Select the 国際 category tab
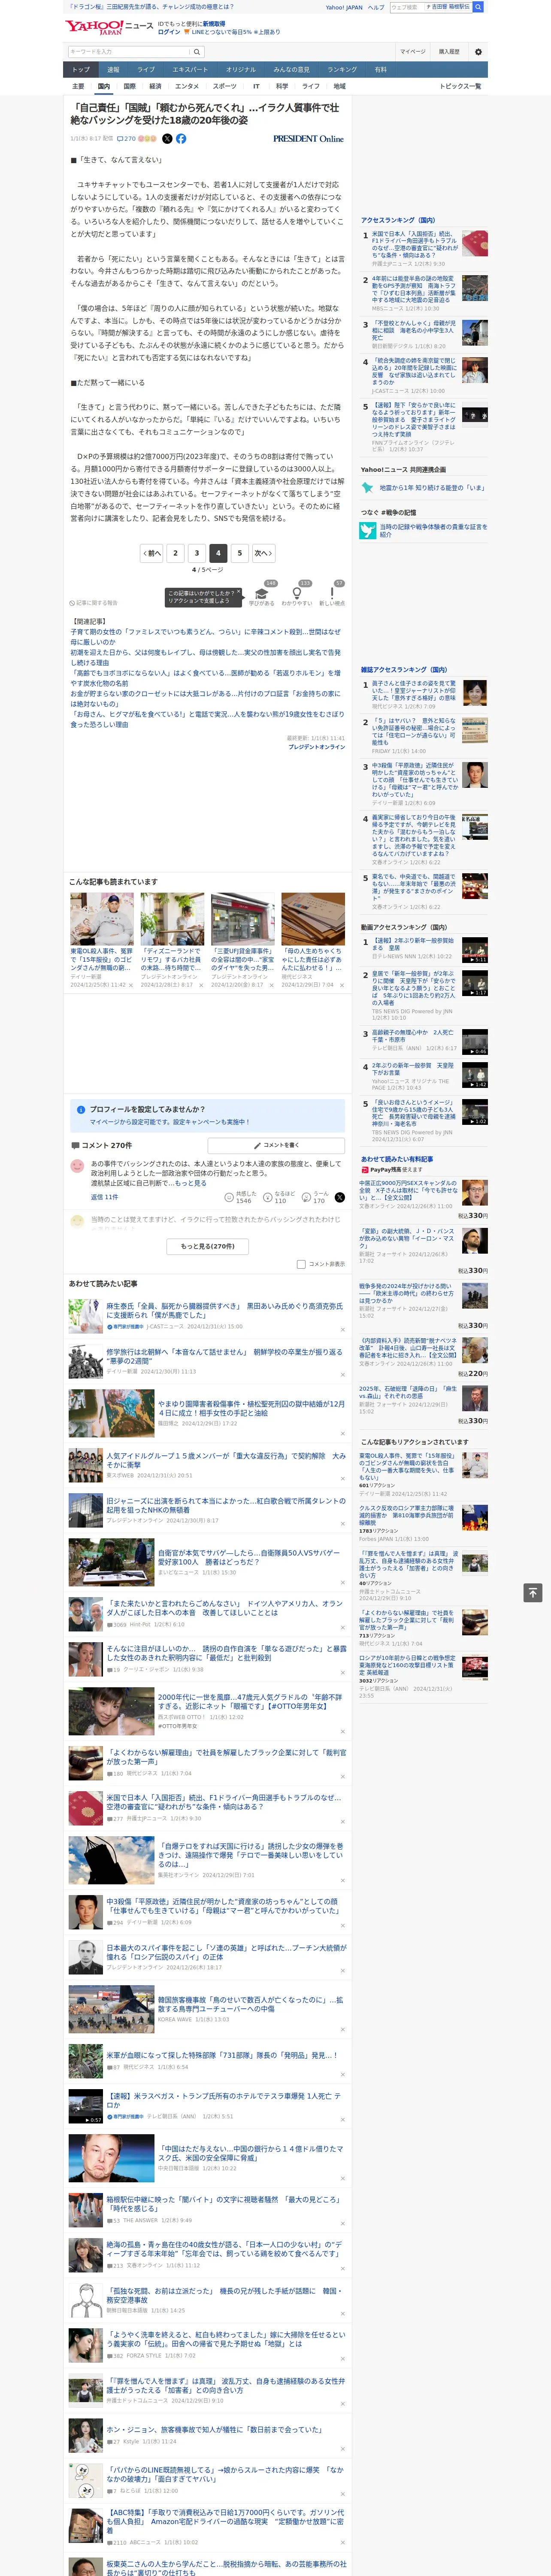 point(129,87)
